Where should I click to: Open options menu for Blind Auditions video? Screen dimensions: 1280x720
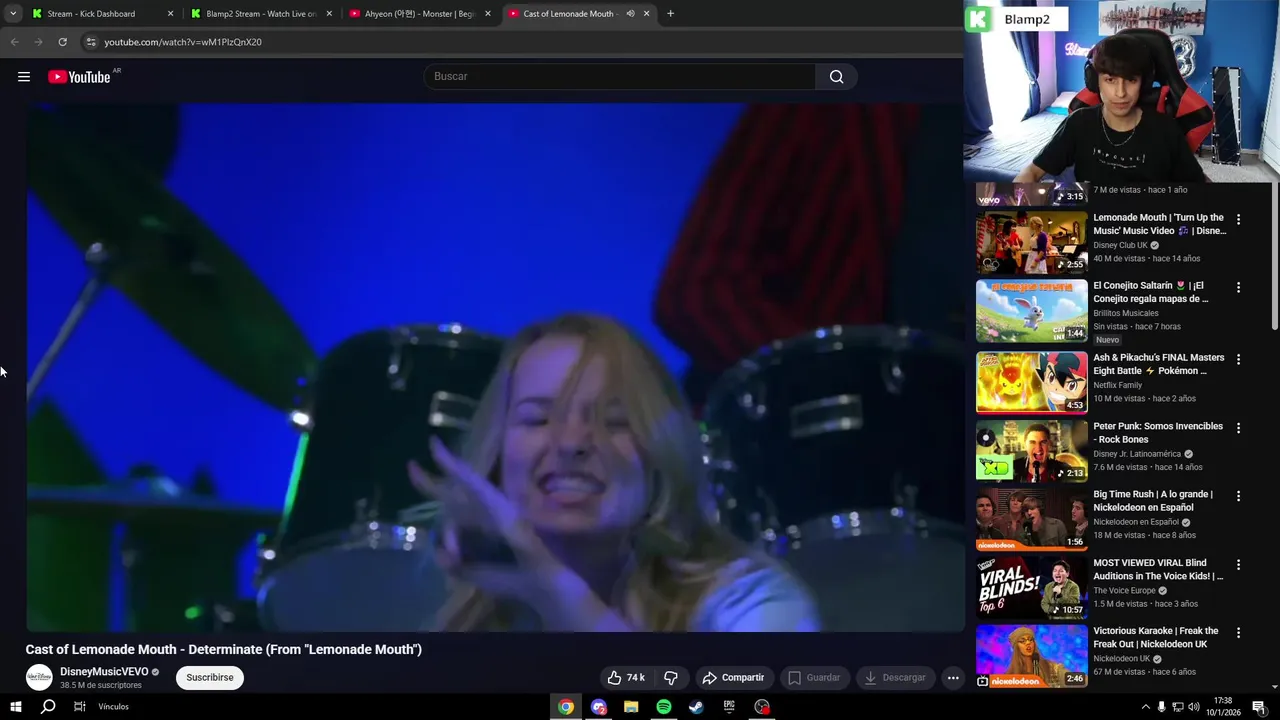[x=1238, y=564]
